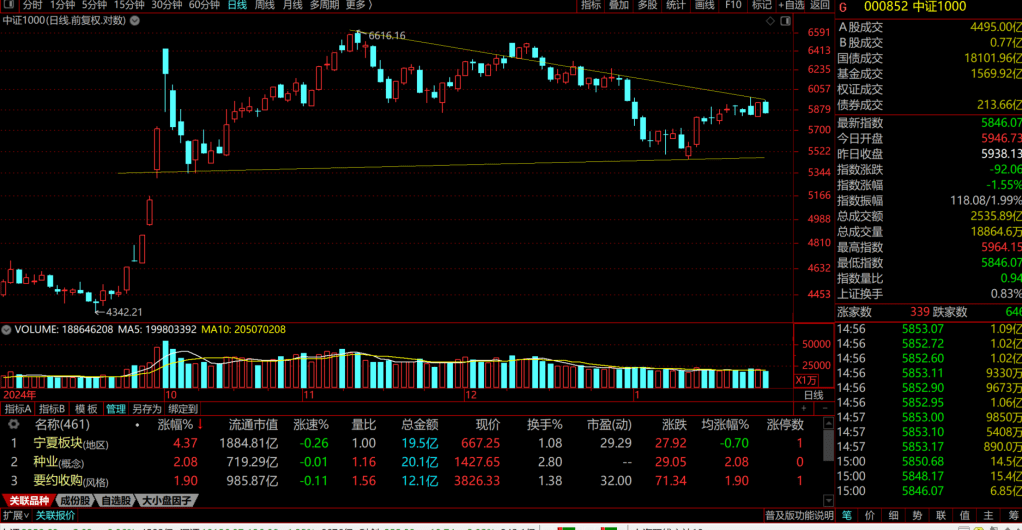Switch to the 成份股 tab

click(74, 500)
